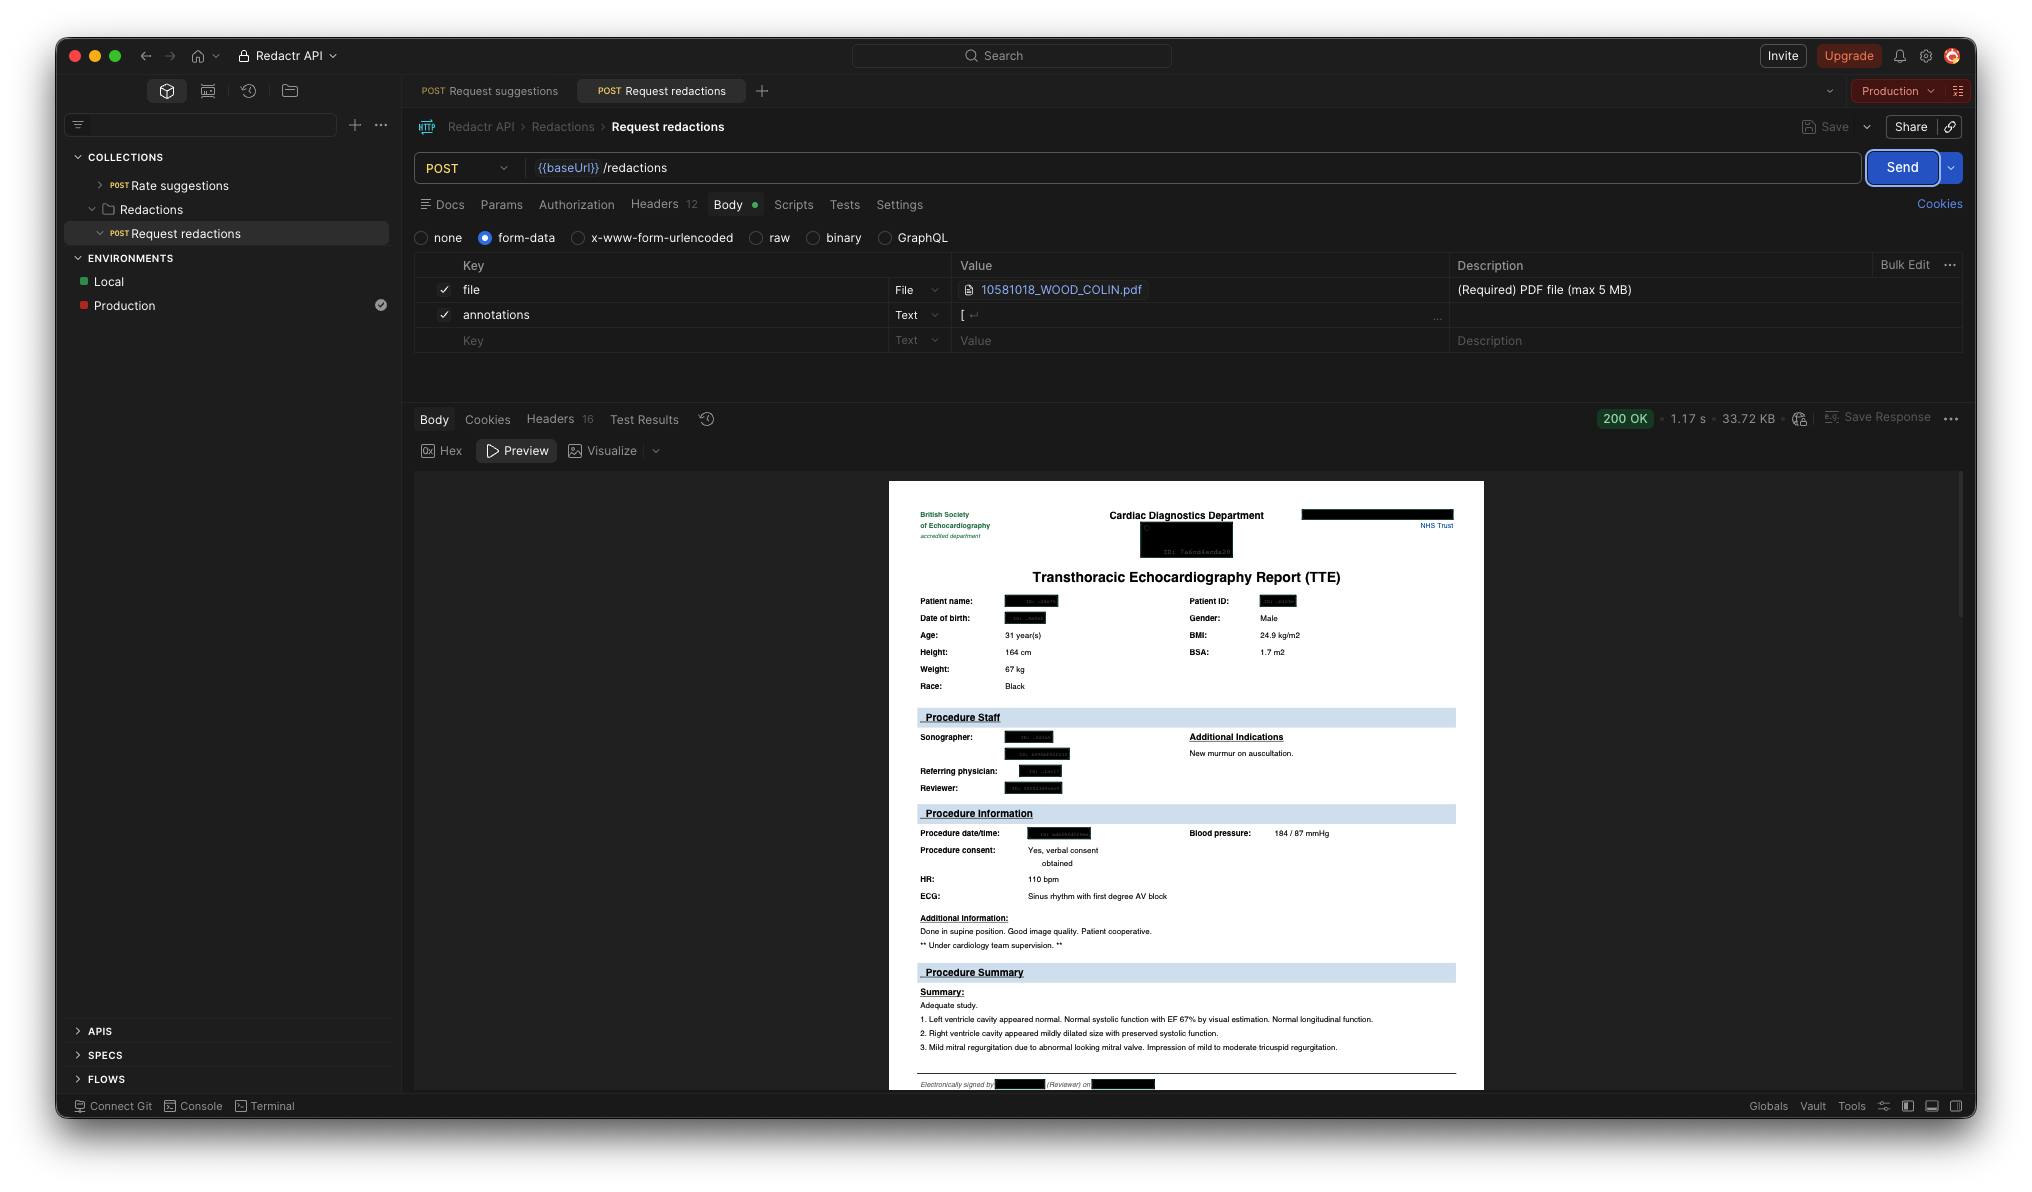The width and height of the screenshot is (2032, 1192).
Task: Change the annotations row Text type dropdown
Action: pyautogui.click(x=917, y=315)
